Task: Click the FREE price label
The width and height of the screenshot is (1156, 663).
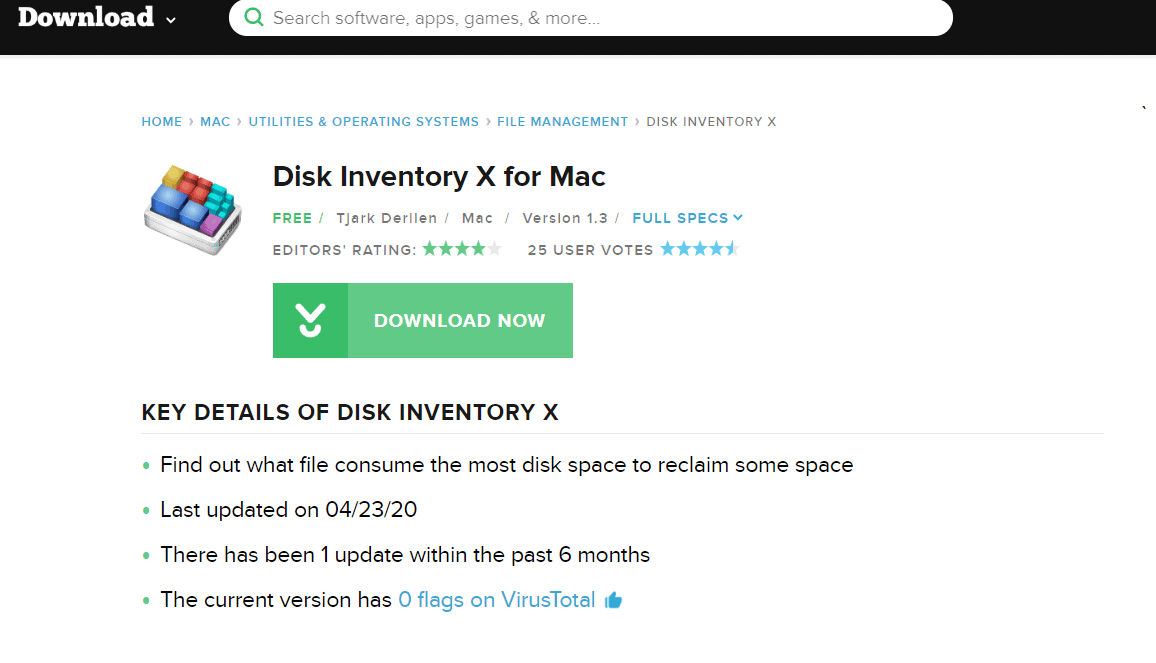Action: (x=292, y=218)
